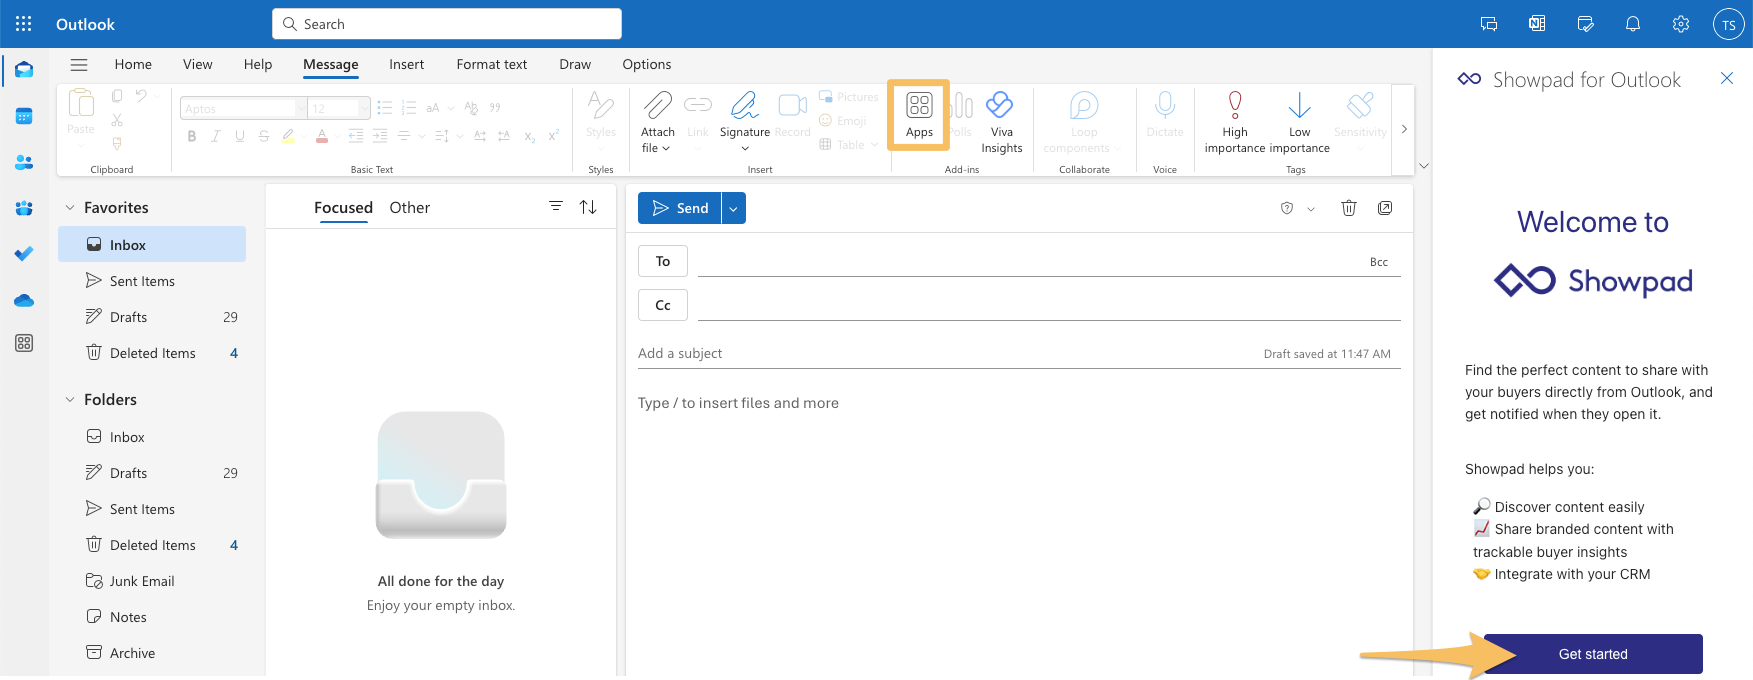Screen dimensions: 1753x680
Task: Toggle superscript formatting
Action: (554, 136)
